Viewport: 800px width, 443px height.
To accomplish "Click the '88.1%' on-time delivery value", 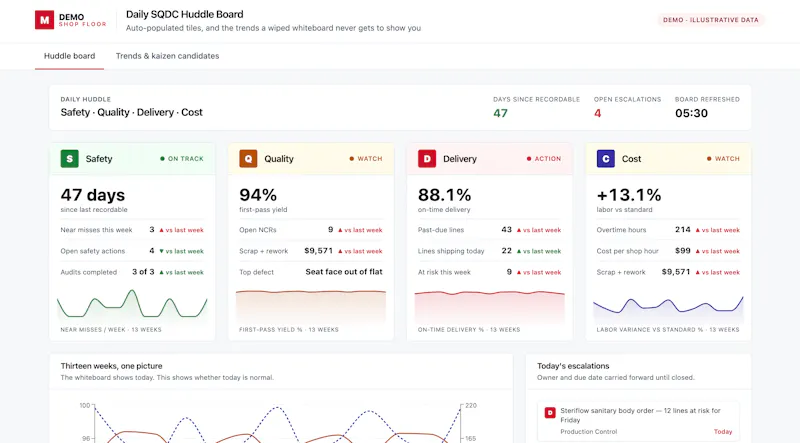I will click(x=444, y=195).
